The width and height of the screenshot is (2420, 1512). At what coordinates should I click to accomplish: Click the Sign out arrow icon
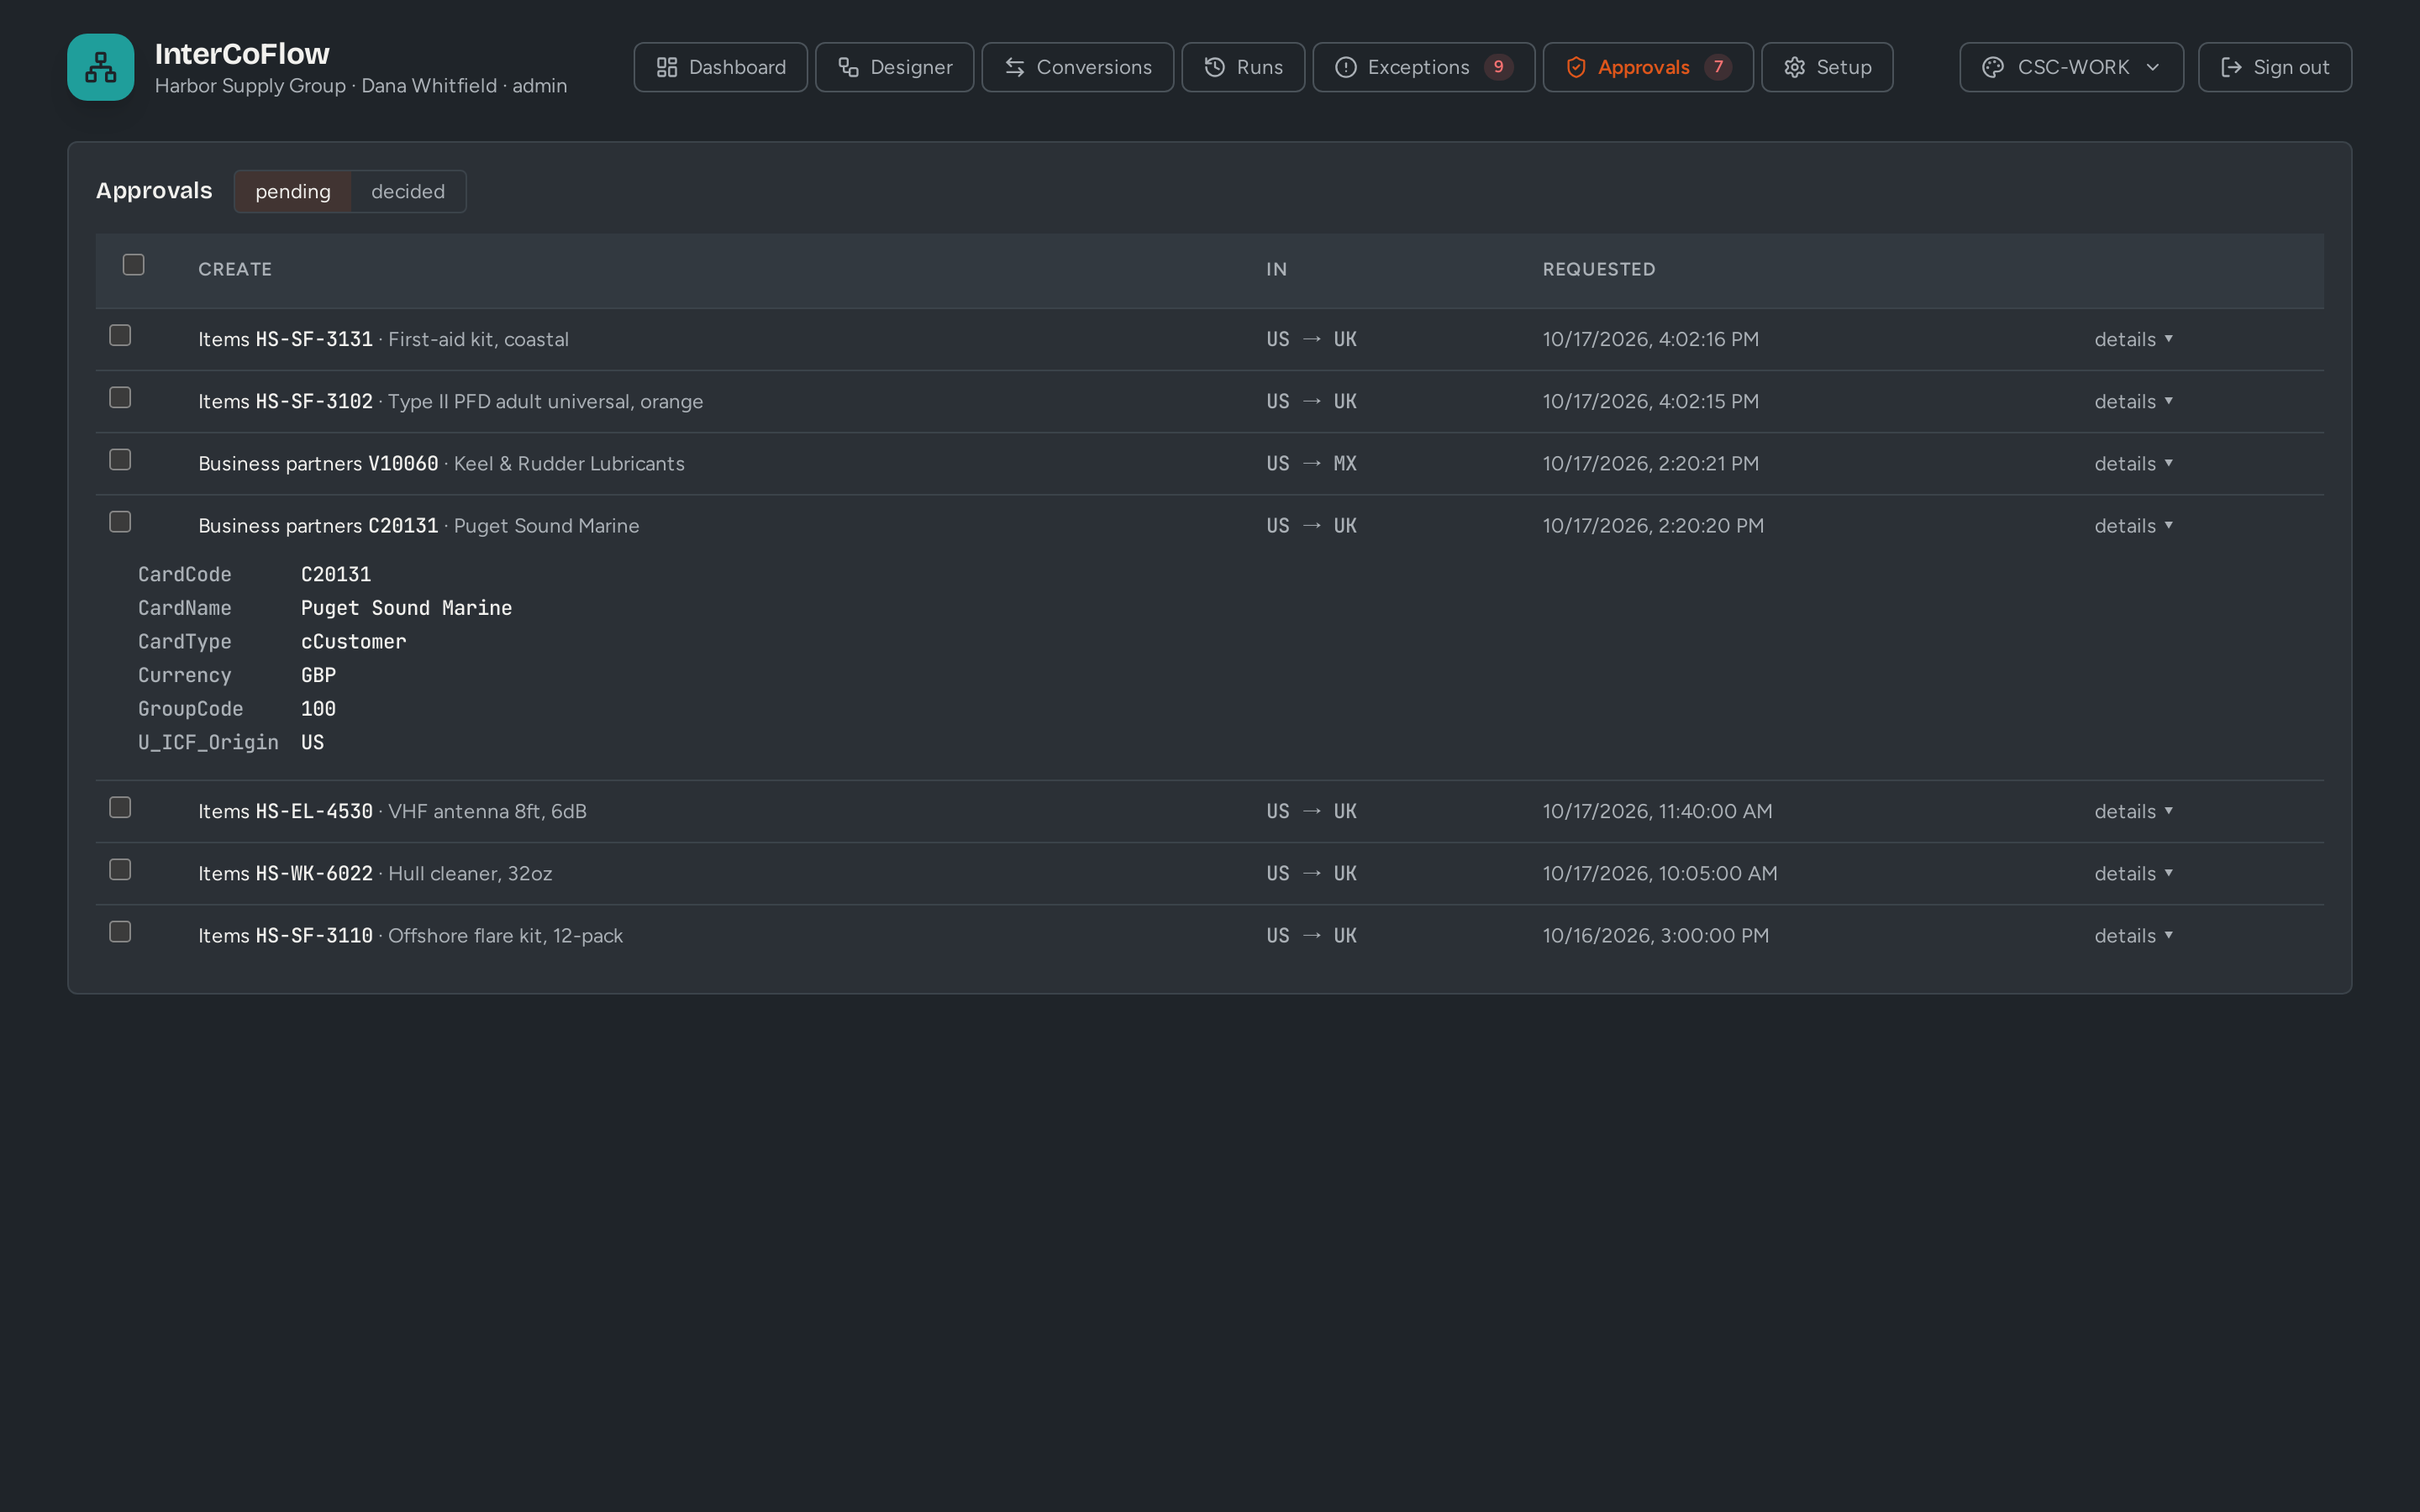(2231, 67)
